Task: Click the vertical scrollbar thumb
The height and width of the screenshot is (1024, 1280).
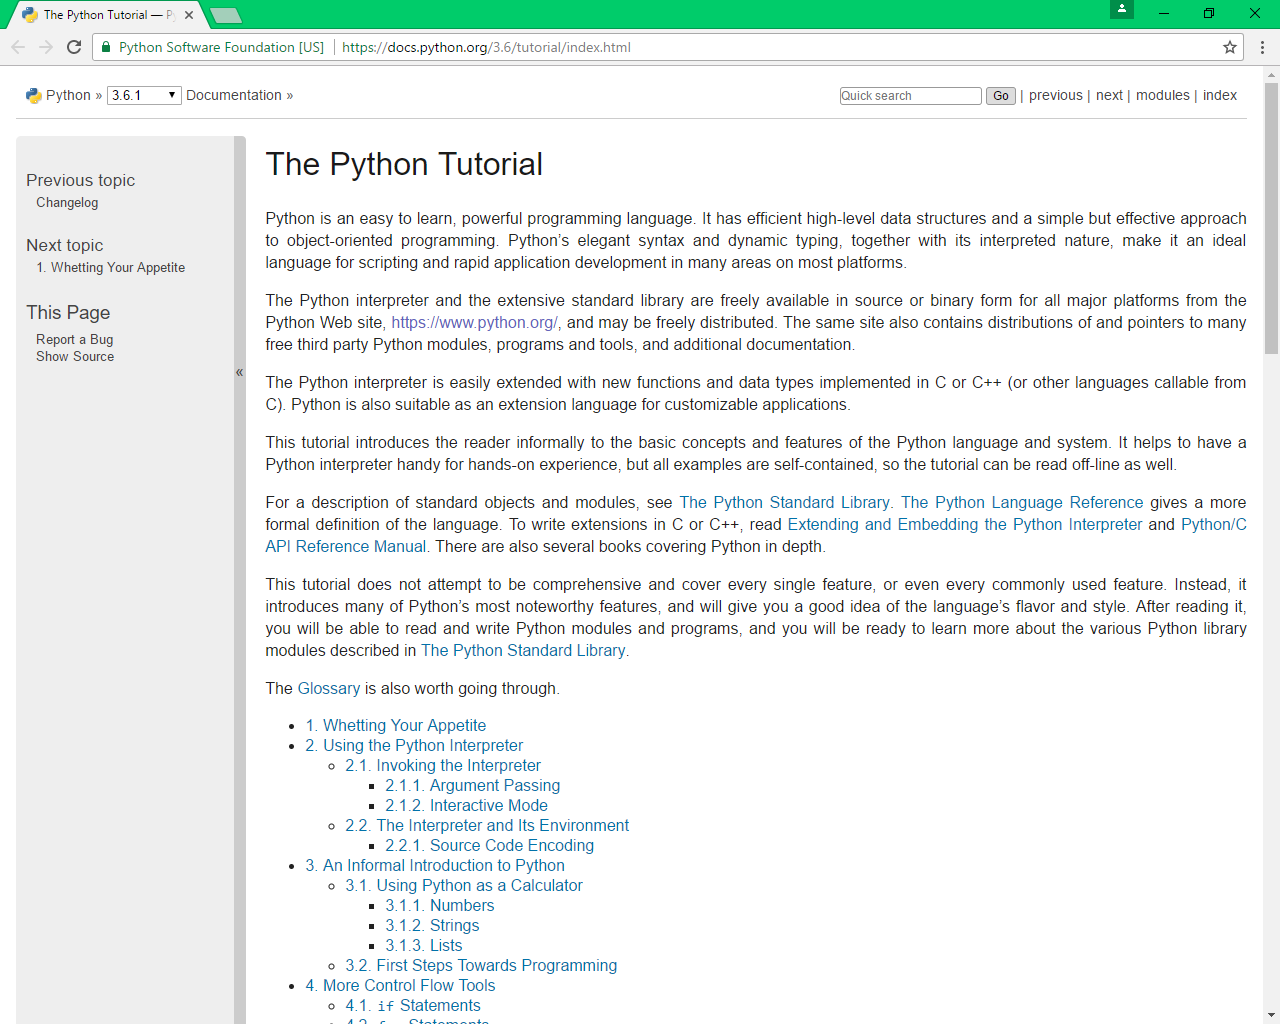Action: [x=1272, y=218]
